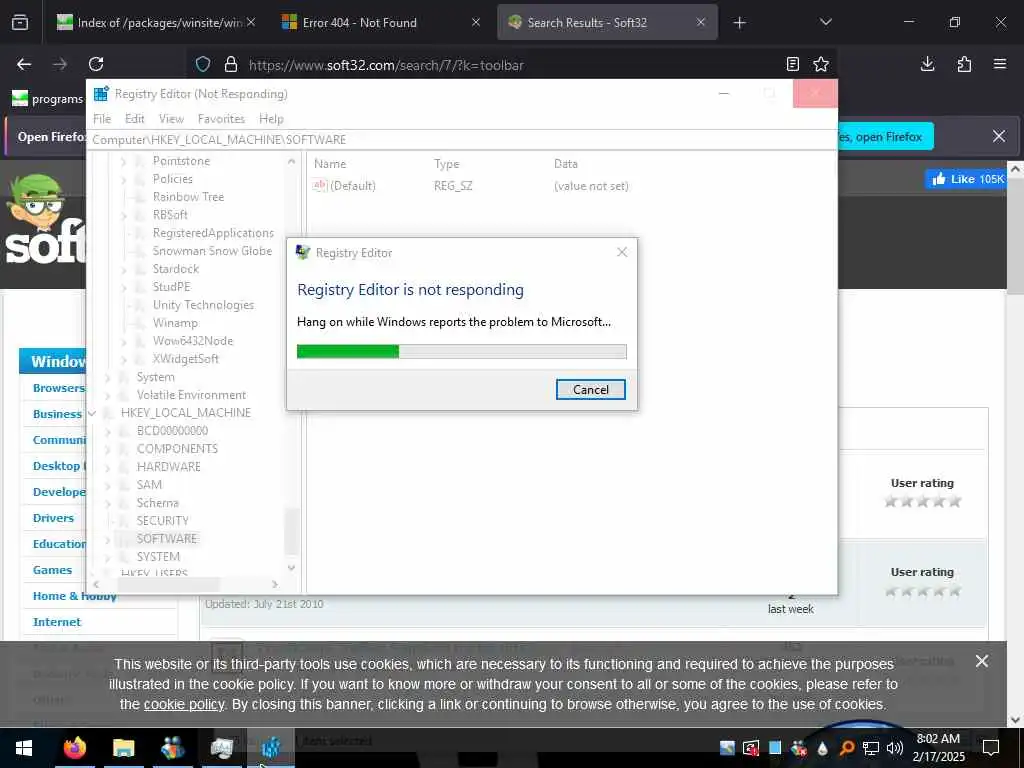The height and width of the screenshot is (768, 1024).
Task: Expand the BCD00000000 key
Action: [108, 431]
